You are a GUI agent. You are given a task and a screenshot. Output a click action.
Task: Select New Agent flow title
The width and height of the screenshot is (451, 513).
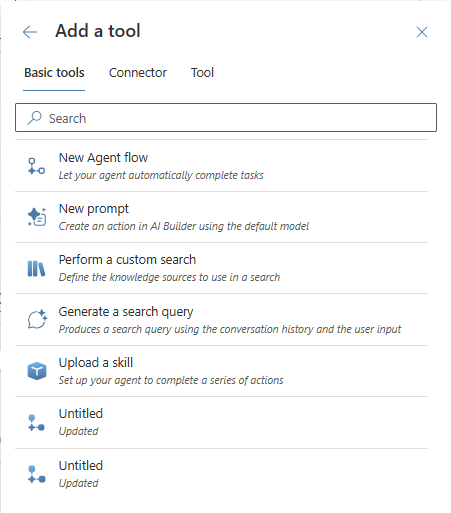point(103,158)
